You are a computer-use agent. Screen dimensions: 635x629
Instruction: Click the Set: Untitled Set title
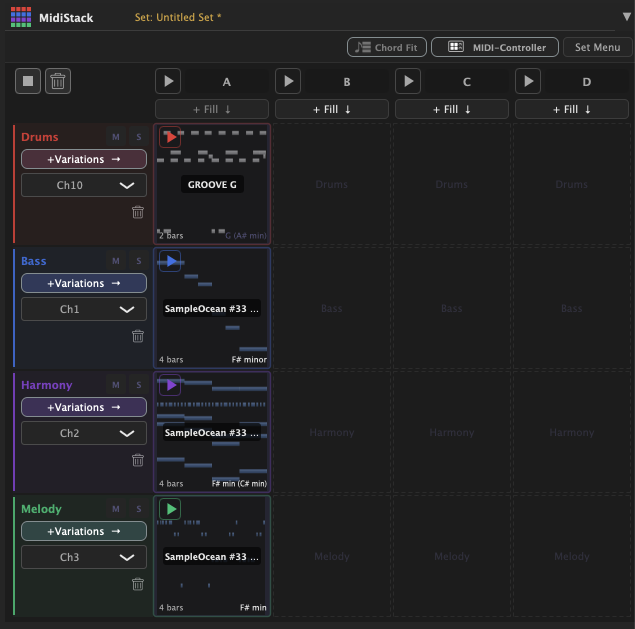pos(178,17)
